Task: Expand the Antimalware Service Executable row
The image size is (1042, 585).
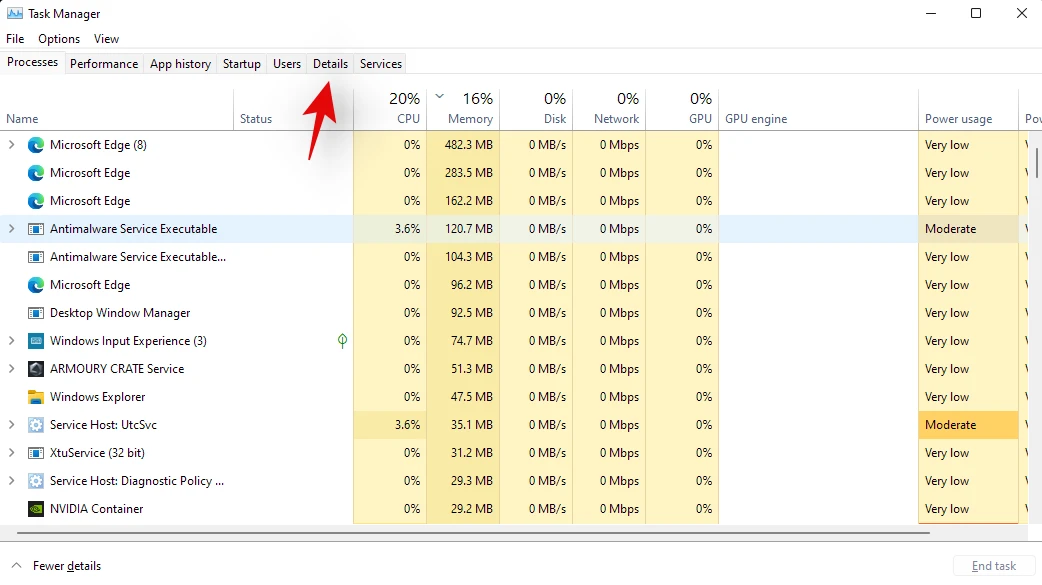Action: [12, 229]
